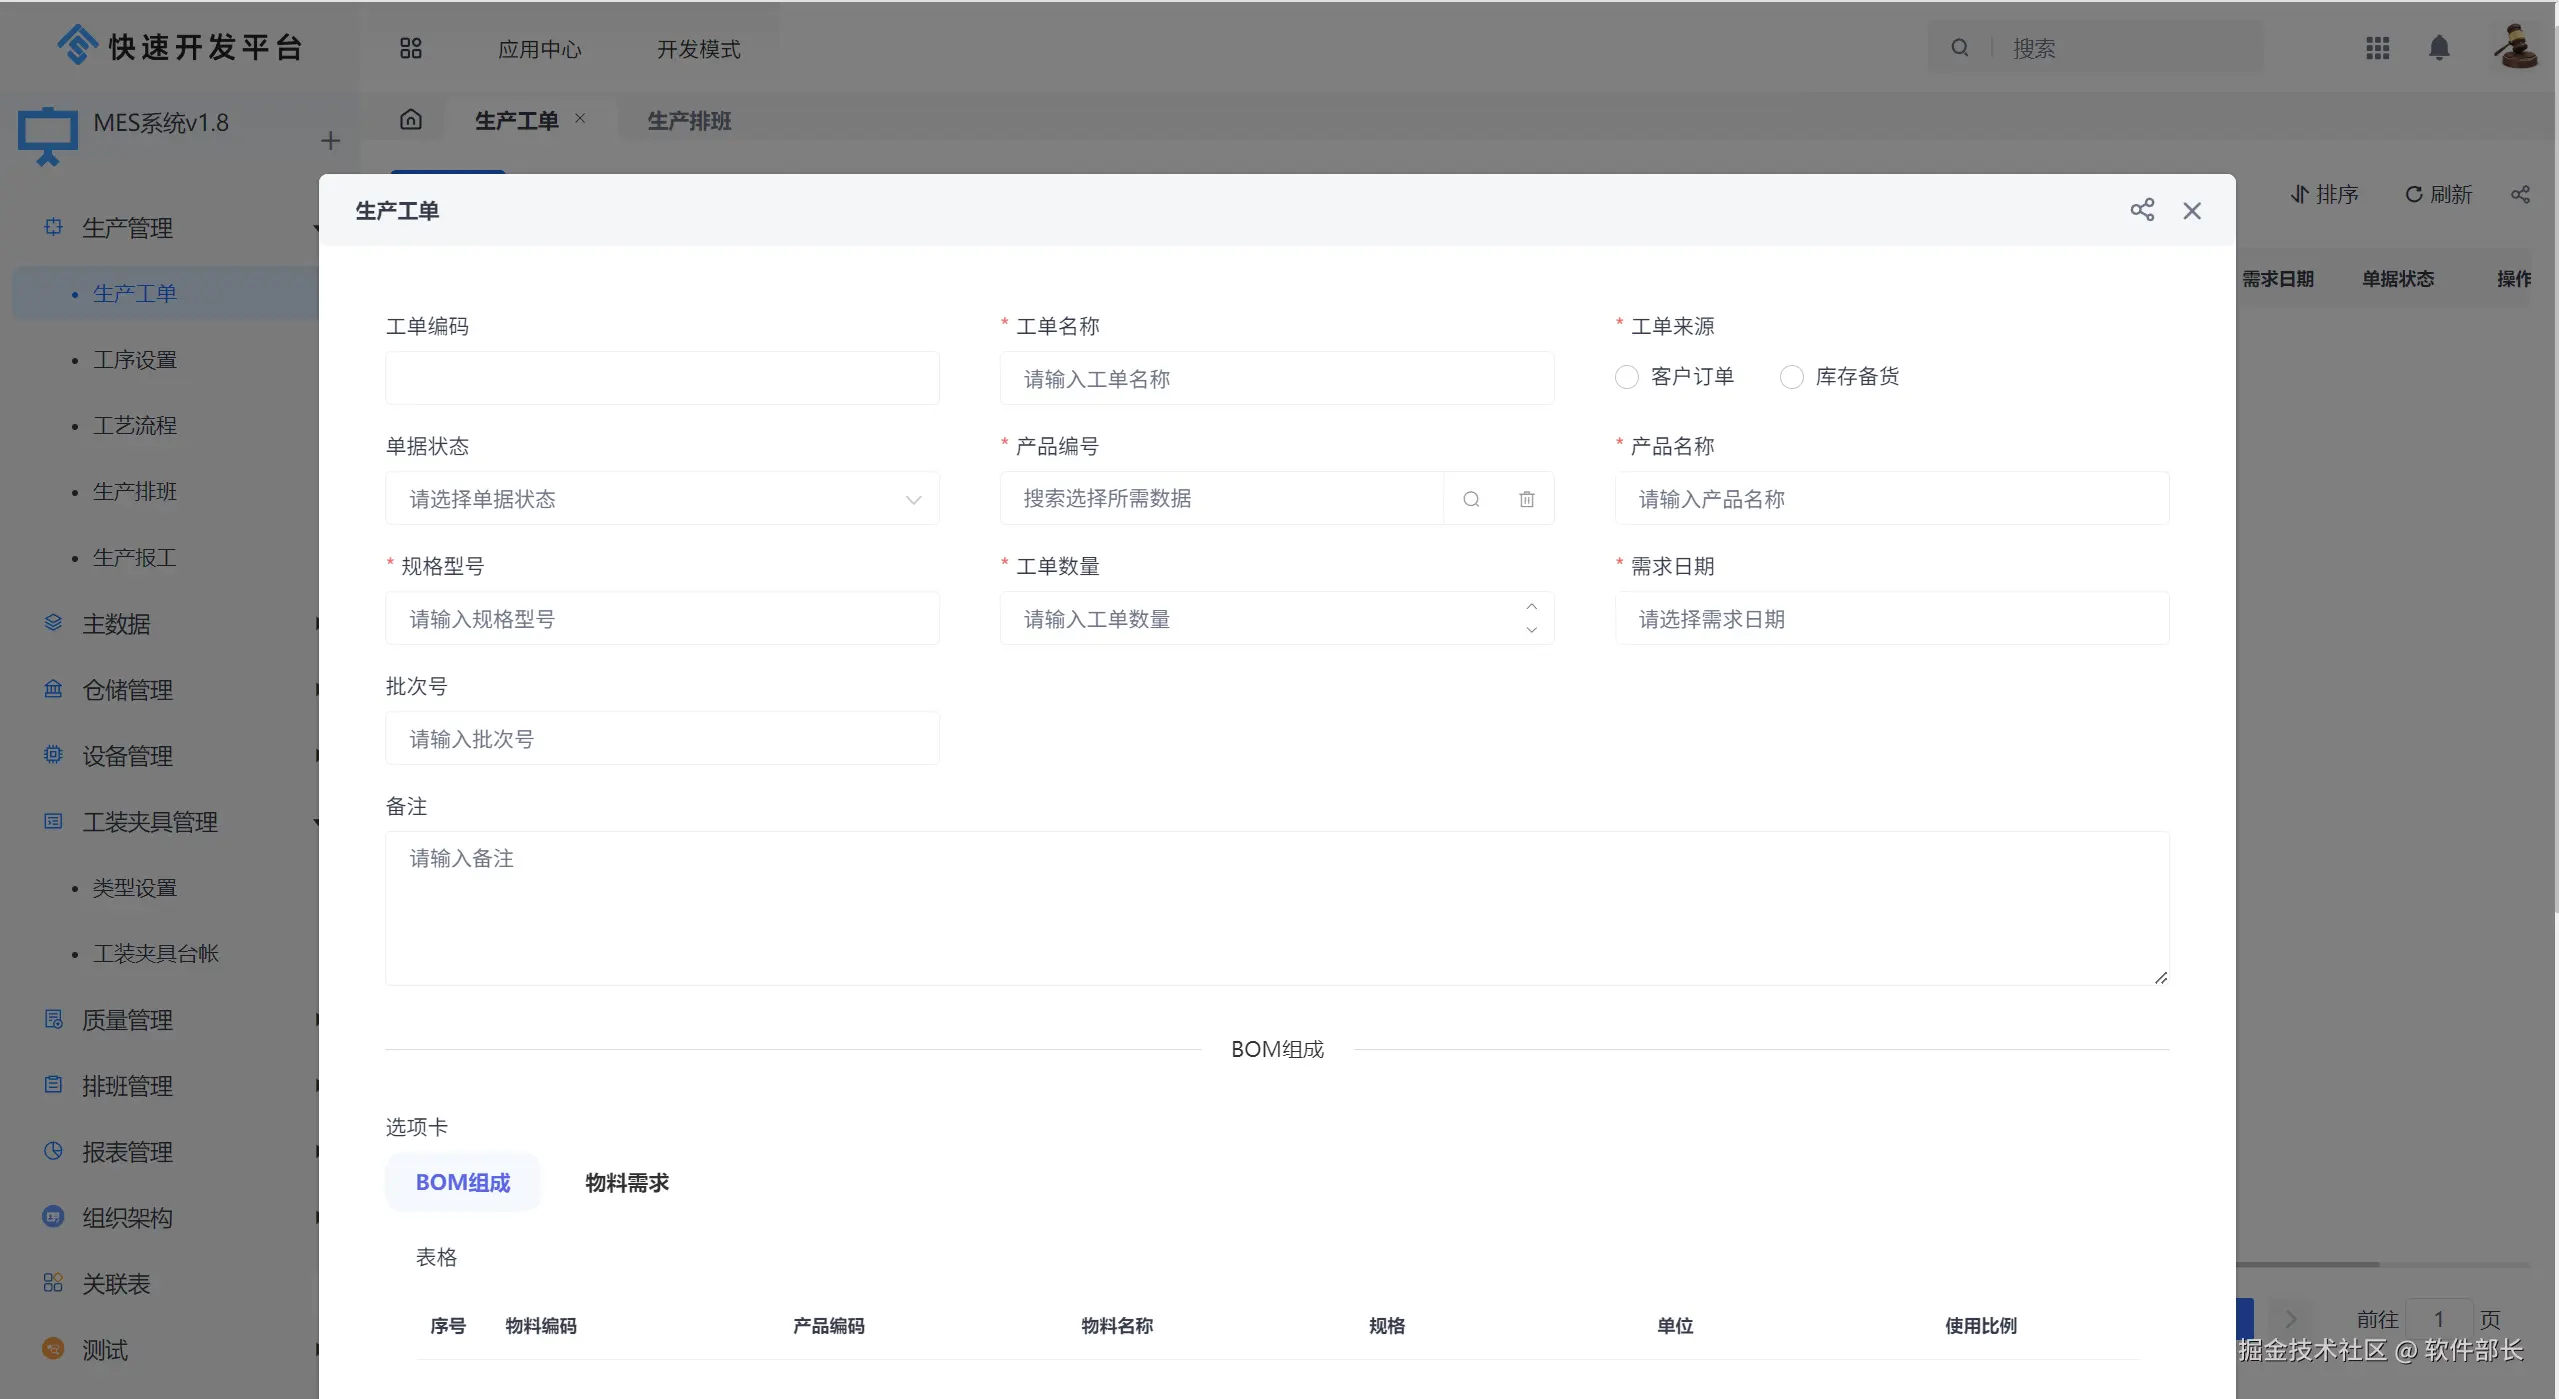Switch to the 物料需求 tab
This screenshot has height=1399, width=2559.
pyautogui.click(x=627, y=1183)
